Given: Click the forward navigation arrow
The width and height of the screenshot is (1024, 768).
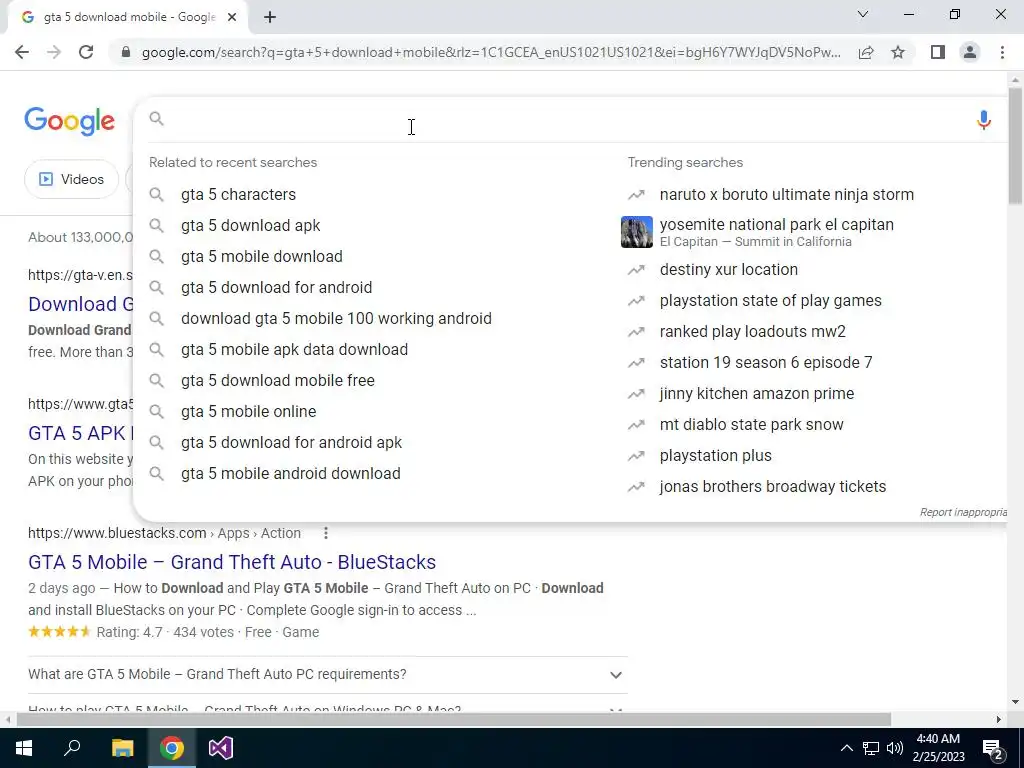Looking at the screenshot, I should tap(54, 52).
